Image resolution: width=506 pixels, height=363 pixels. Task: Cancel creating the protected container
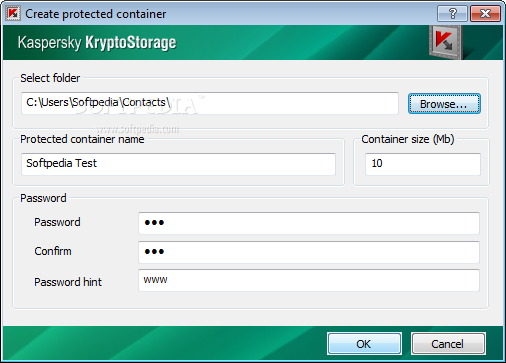(x=448, y=343)
